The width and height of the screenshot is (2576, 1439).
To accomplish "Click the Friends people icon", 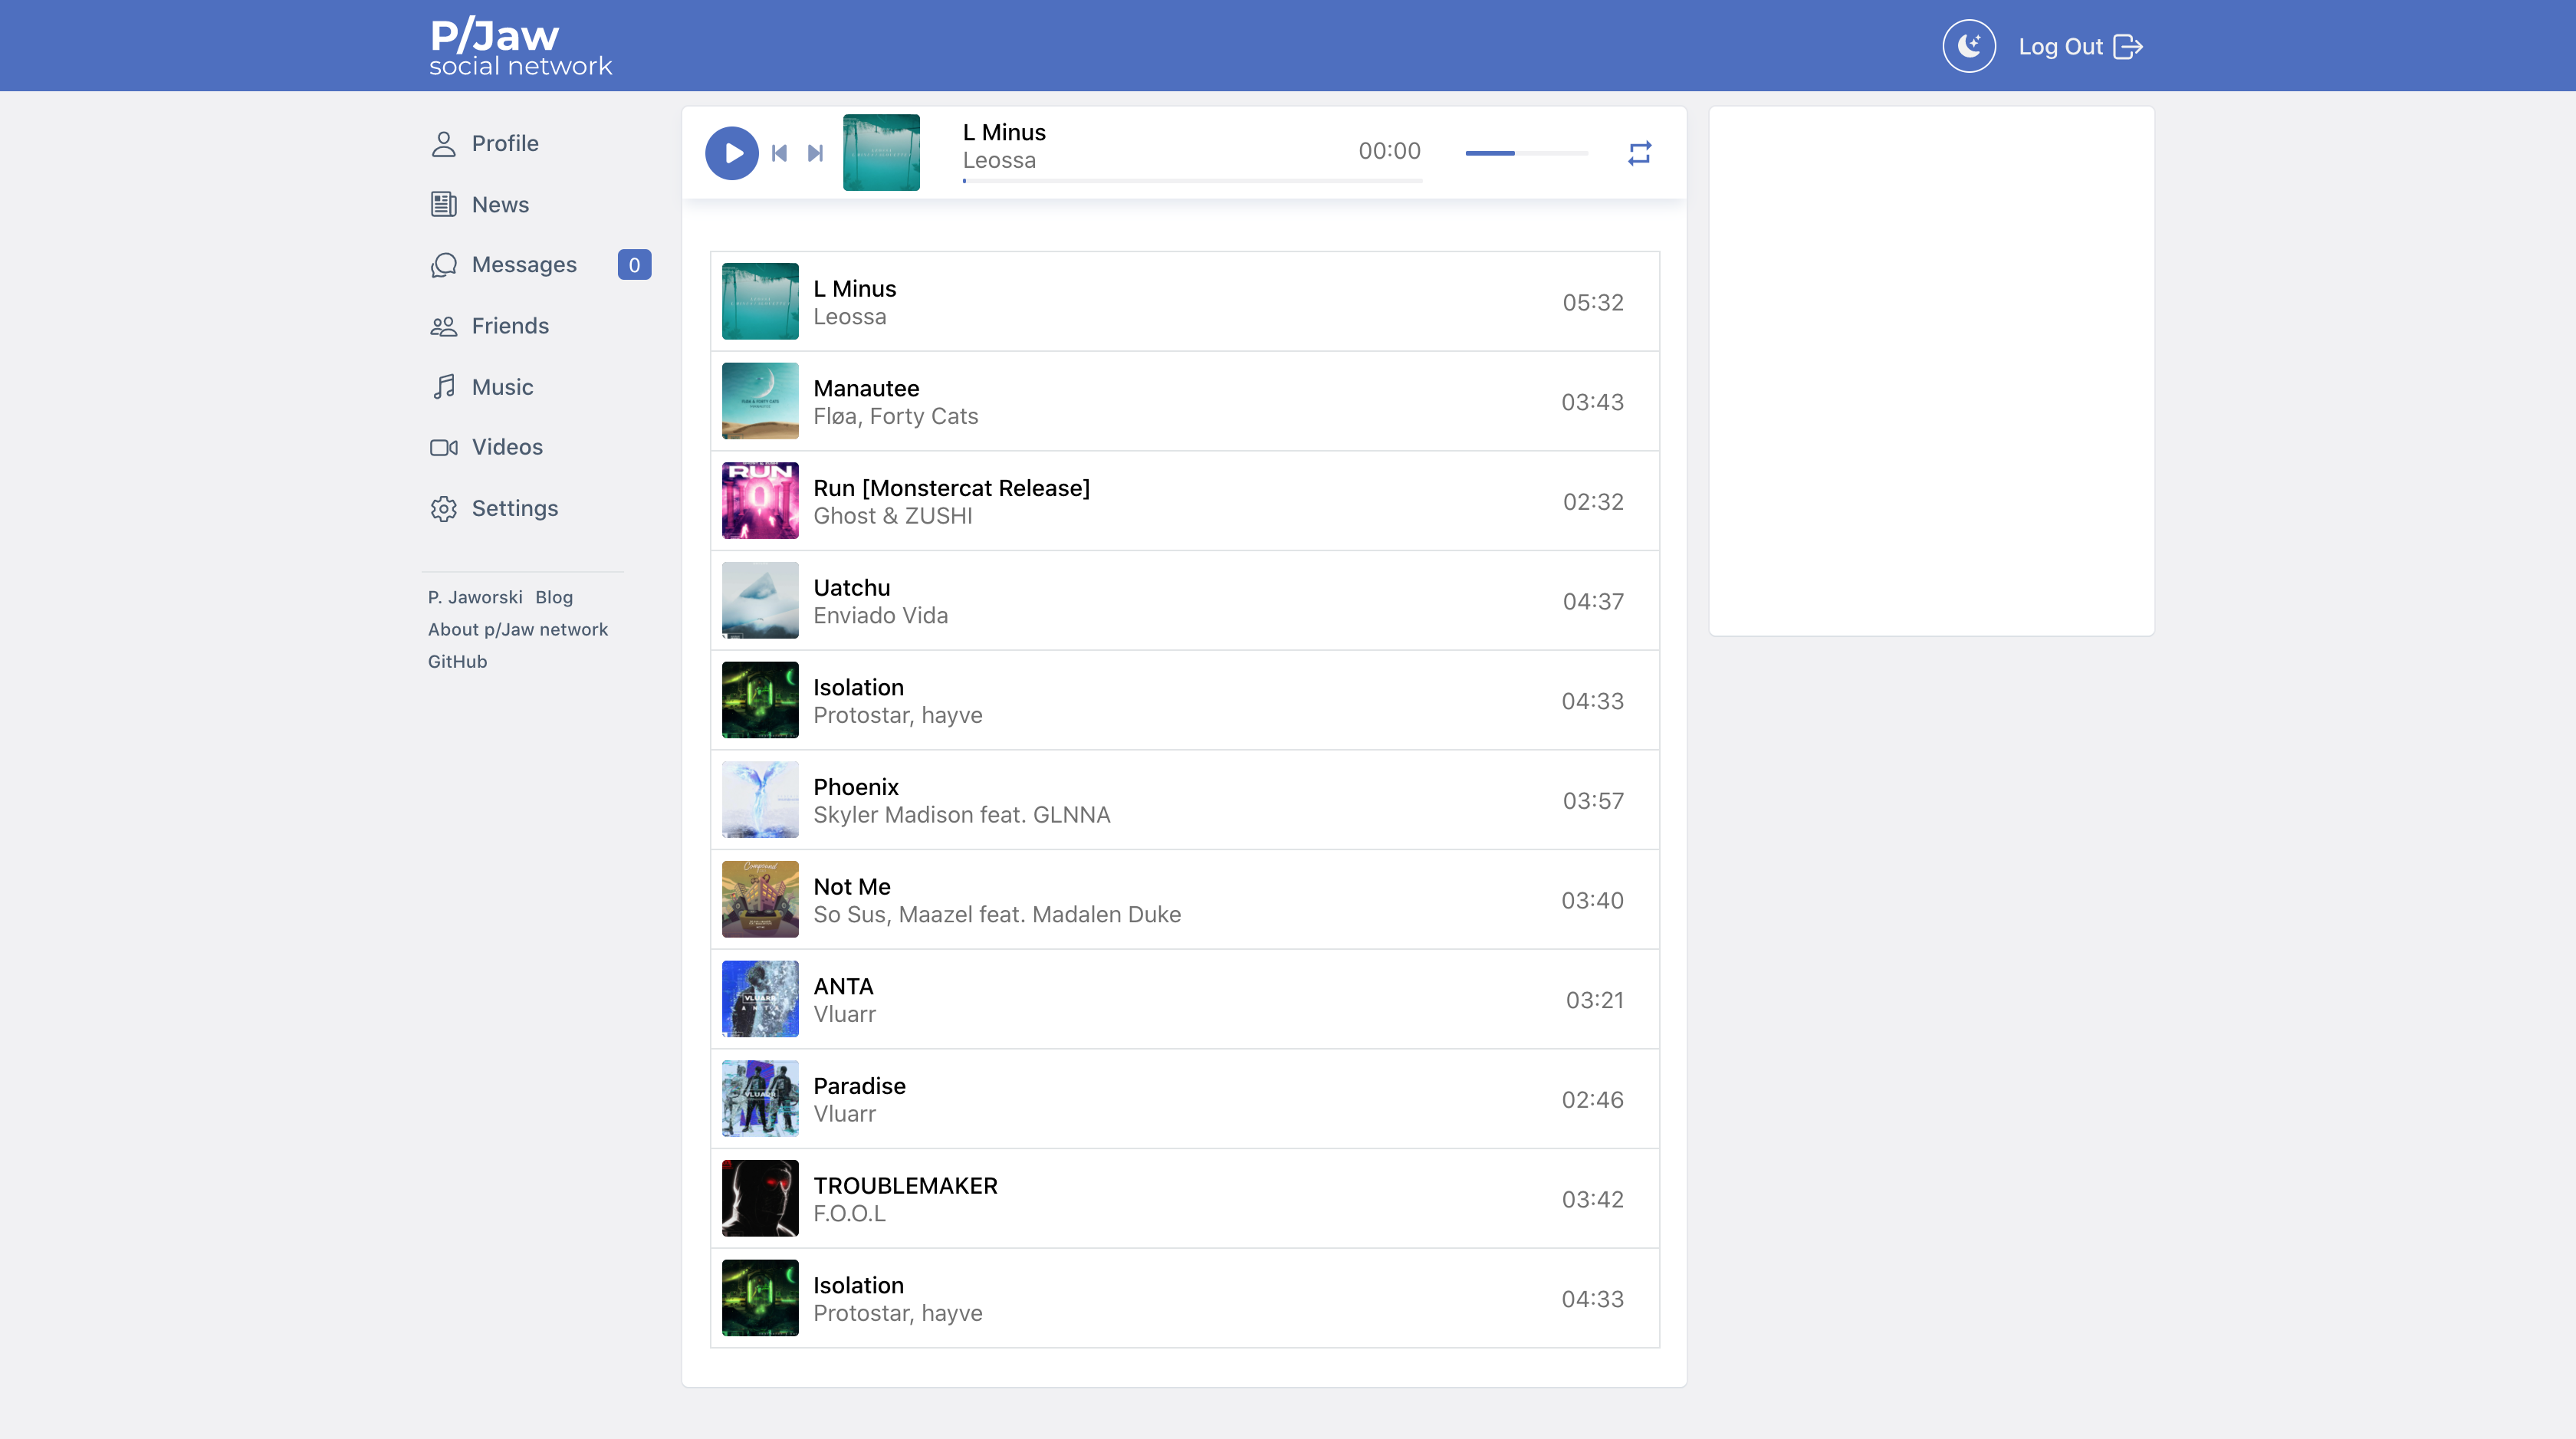I will pos(443,326).
